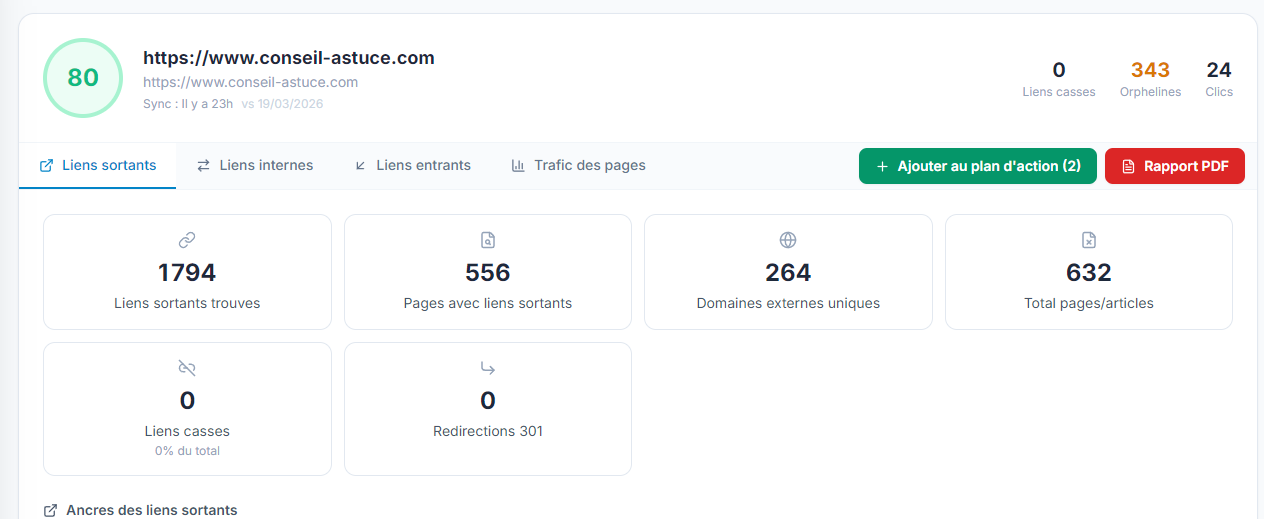Viewport: 1264px width, 519px height.
Task: Click the 343 Orphelines stat
Action: pos(1150,79)
